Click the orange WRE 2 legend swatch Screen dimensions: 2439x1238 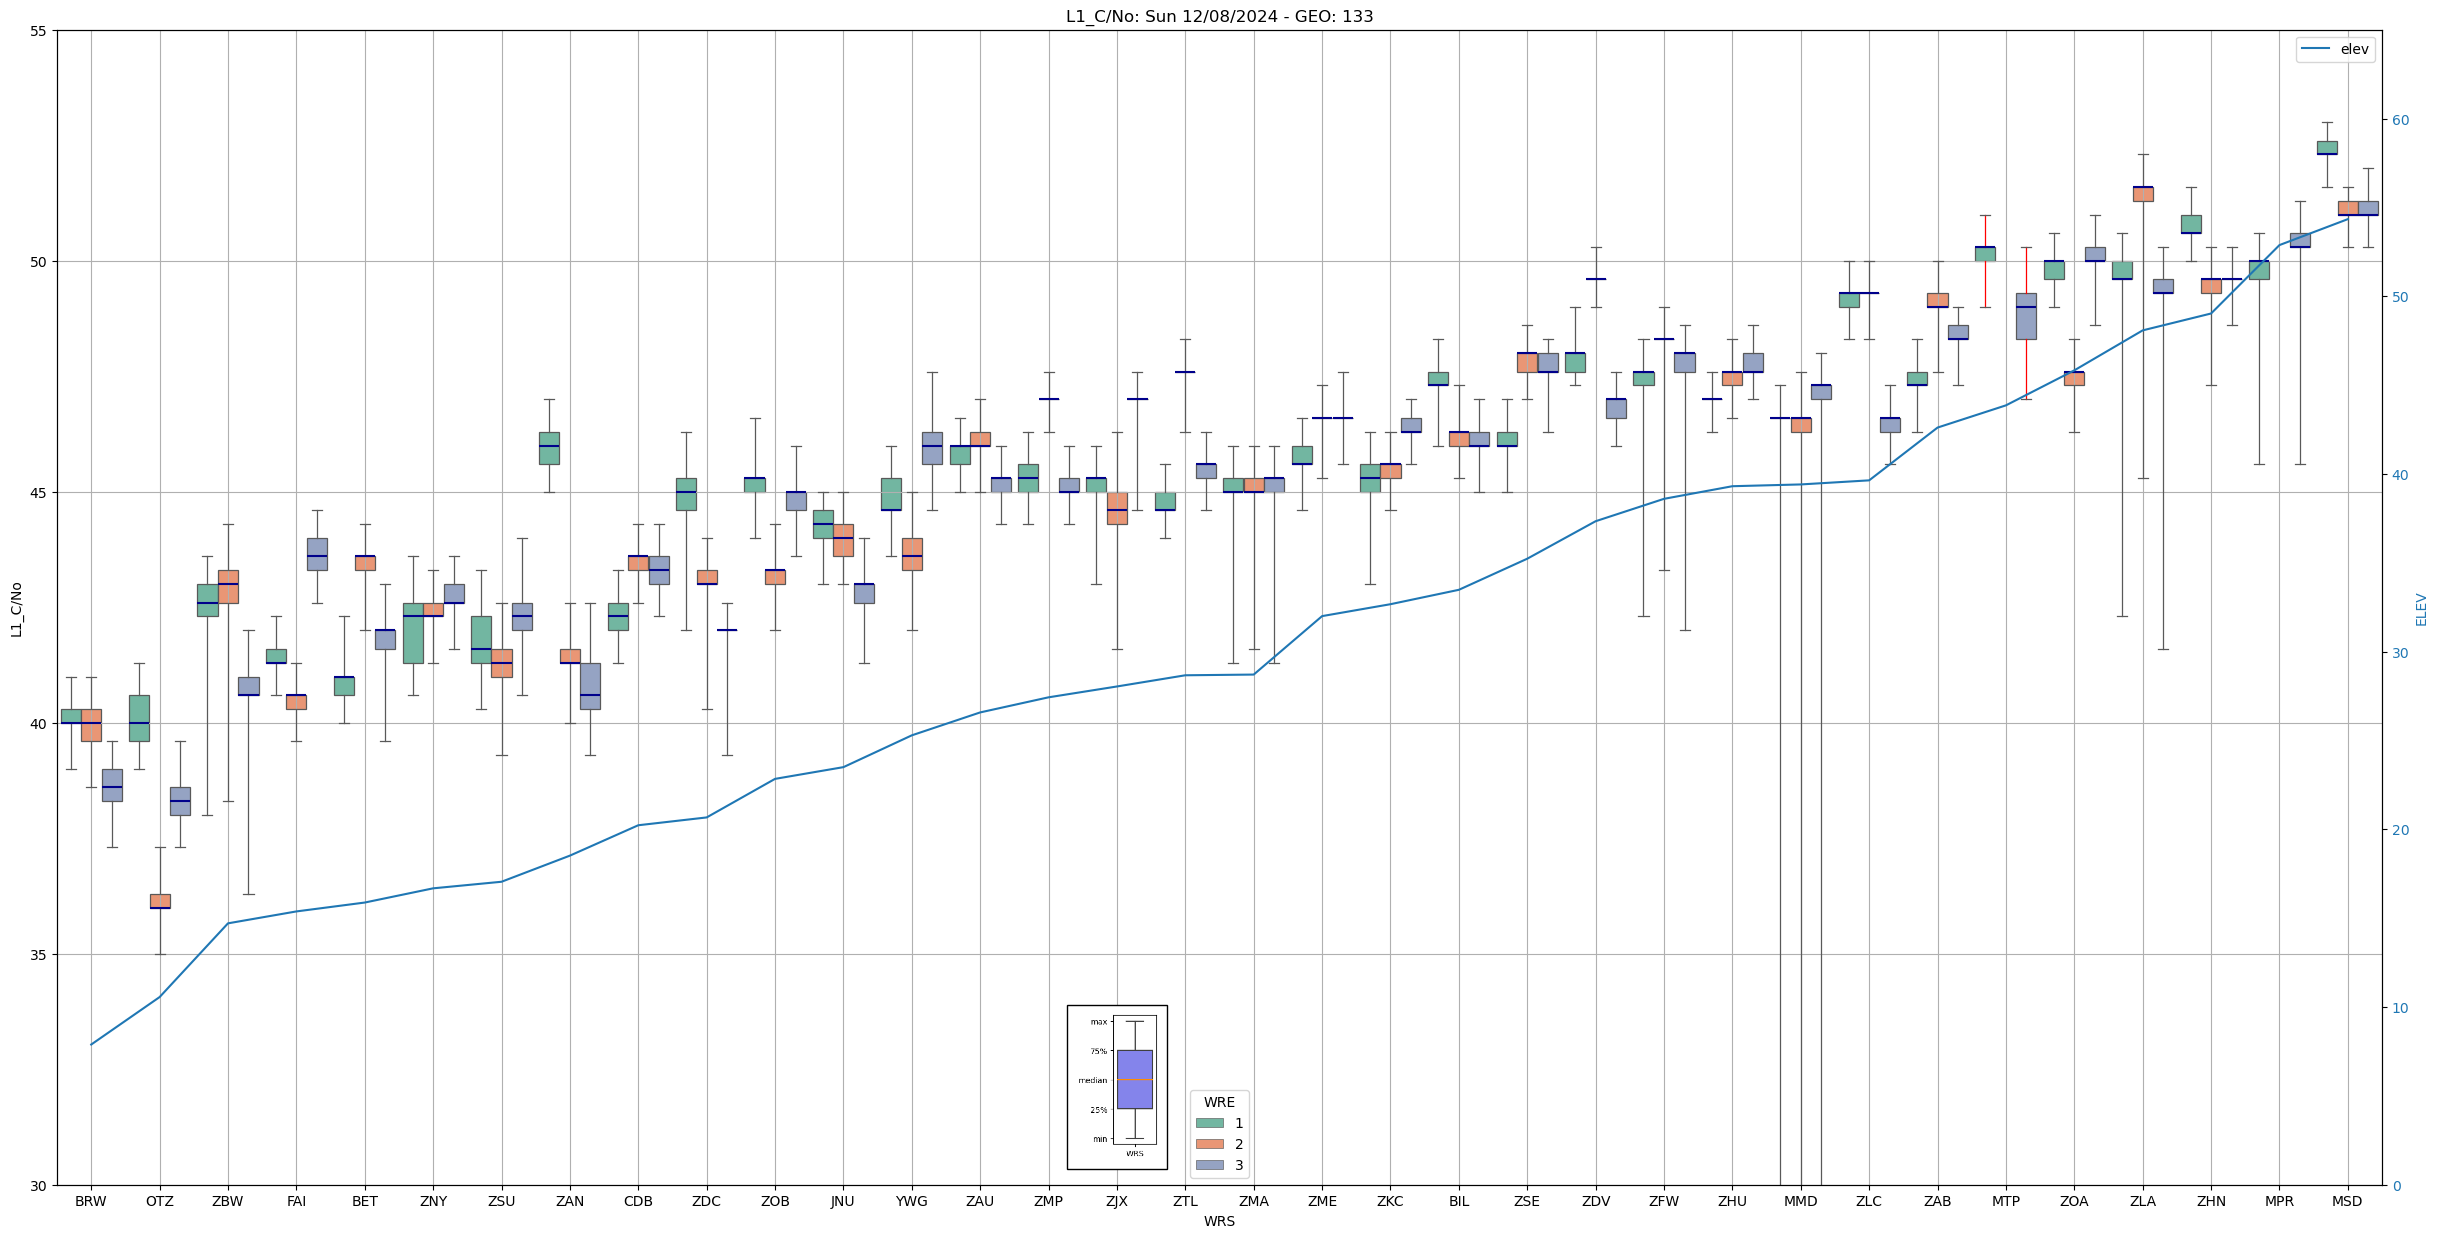1209,1144
